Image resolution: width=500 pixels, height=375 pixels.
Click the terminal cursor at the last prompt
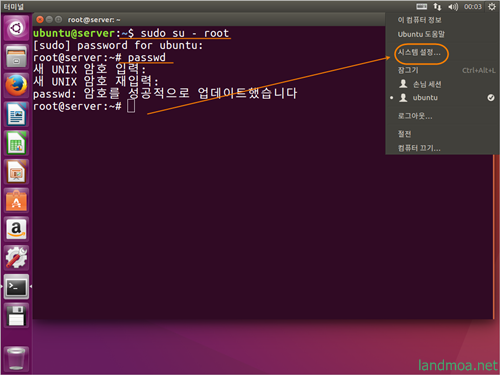131,106
